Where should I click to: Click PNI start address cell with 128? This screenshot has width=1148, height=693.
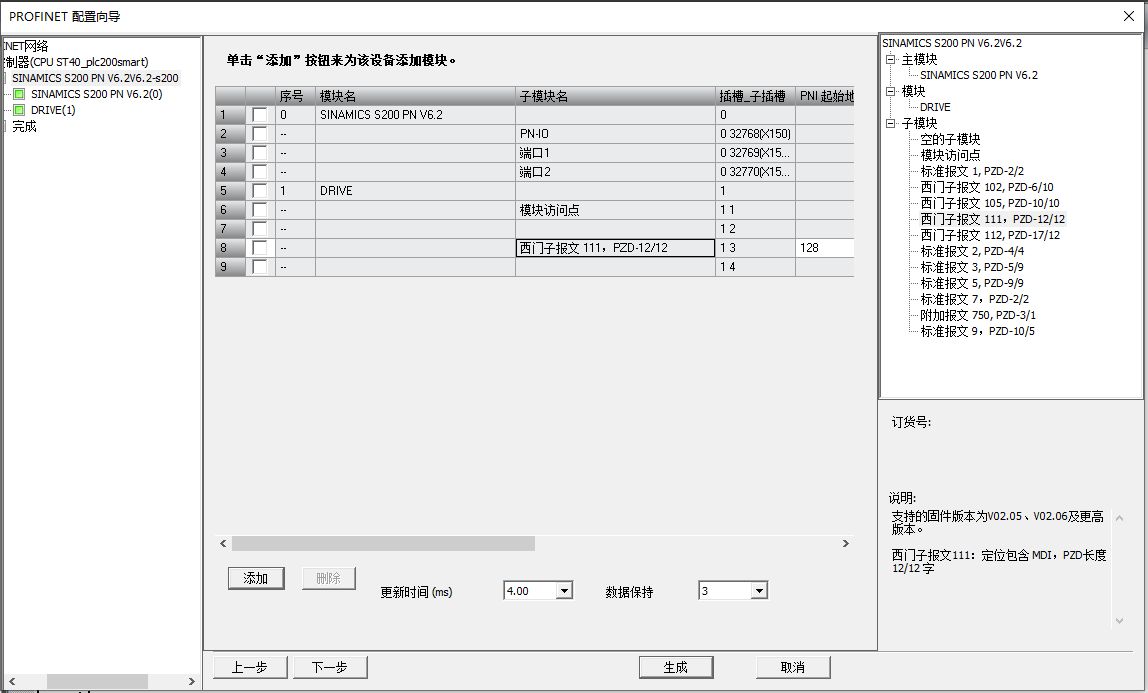pos(824,248)
